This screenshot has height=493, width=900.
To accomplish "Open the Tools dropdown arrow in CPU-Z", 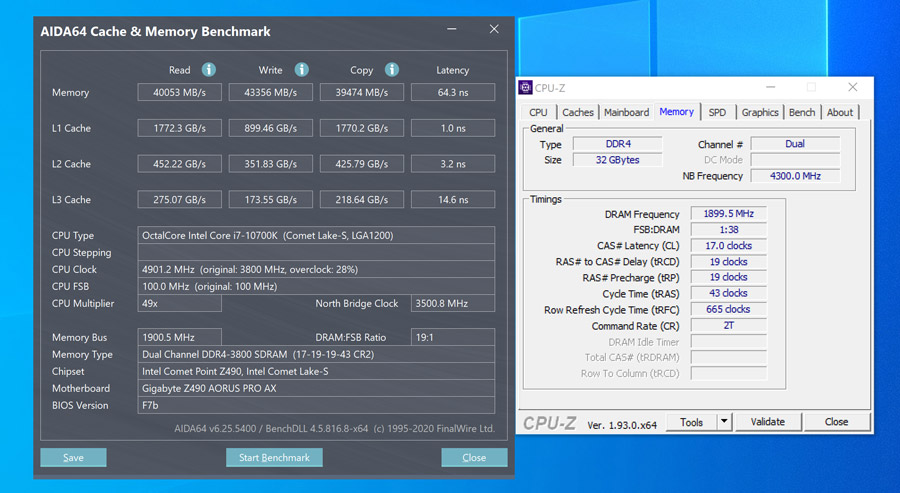I will pyautogui.click(x=724, y=422).
